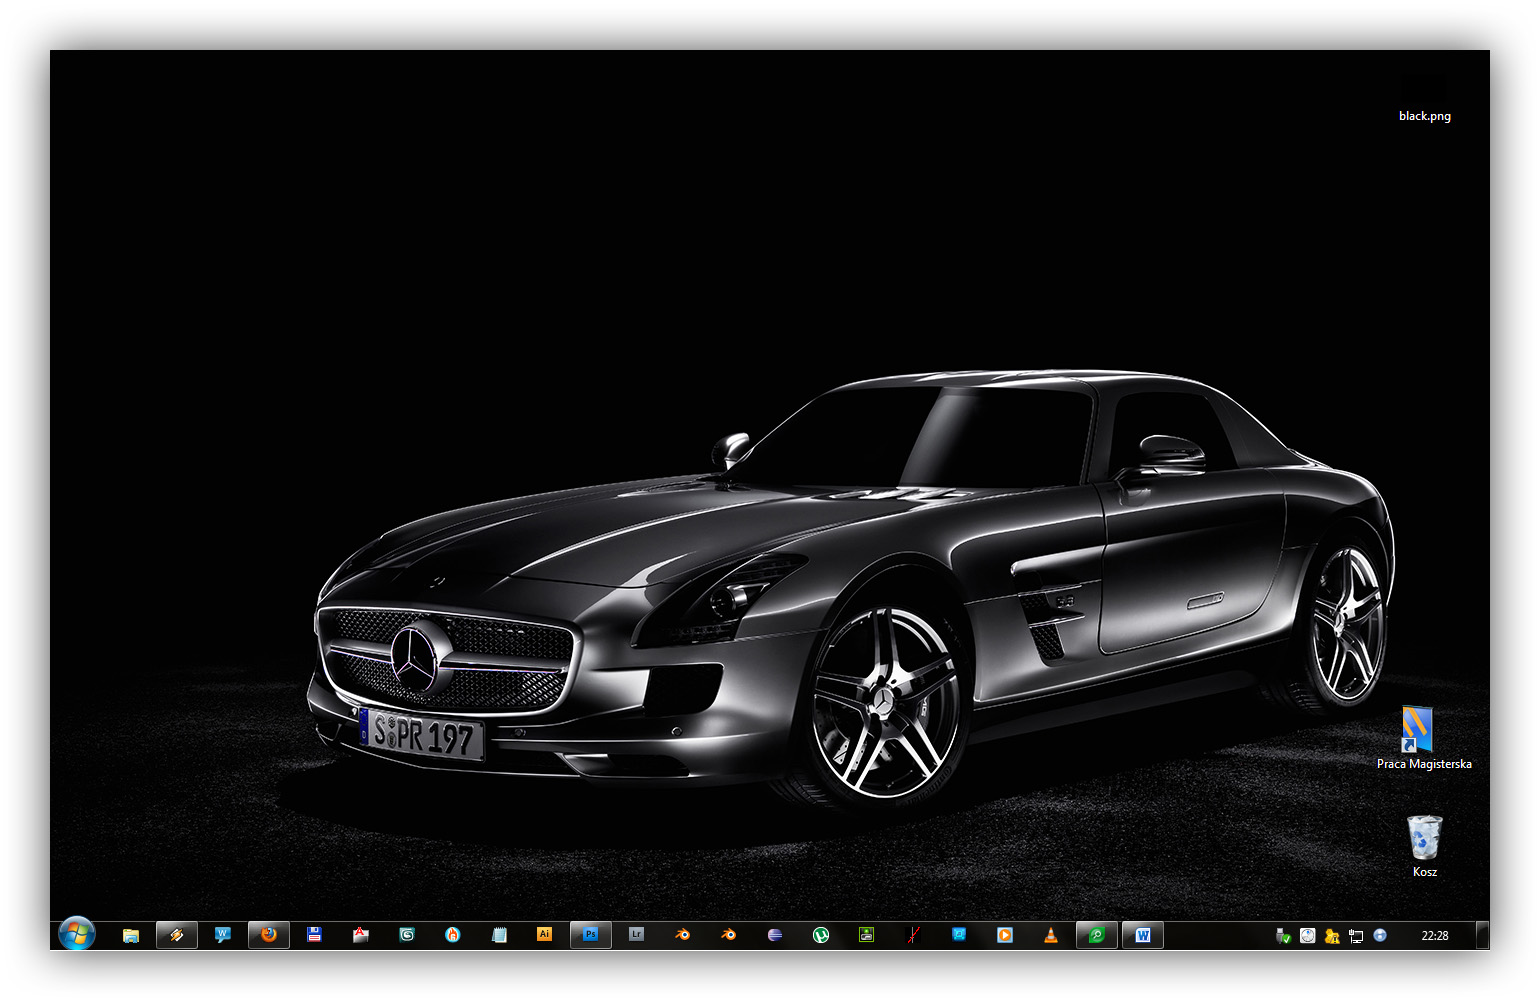
Task: Open the network status tray icon
Action: [1356, 936]
